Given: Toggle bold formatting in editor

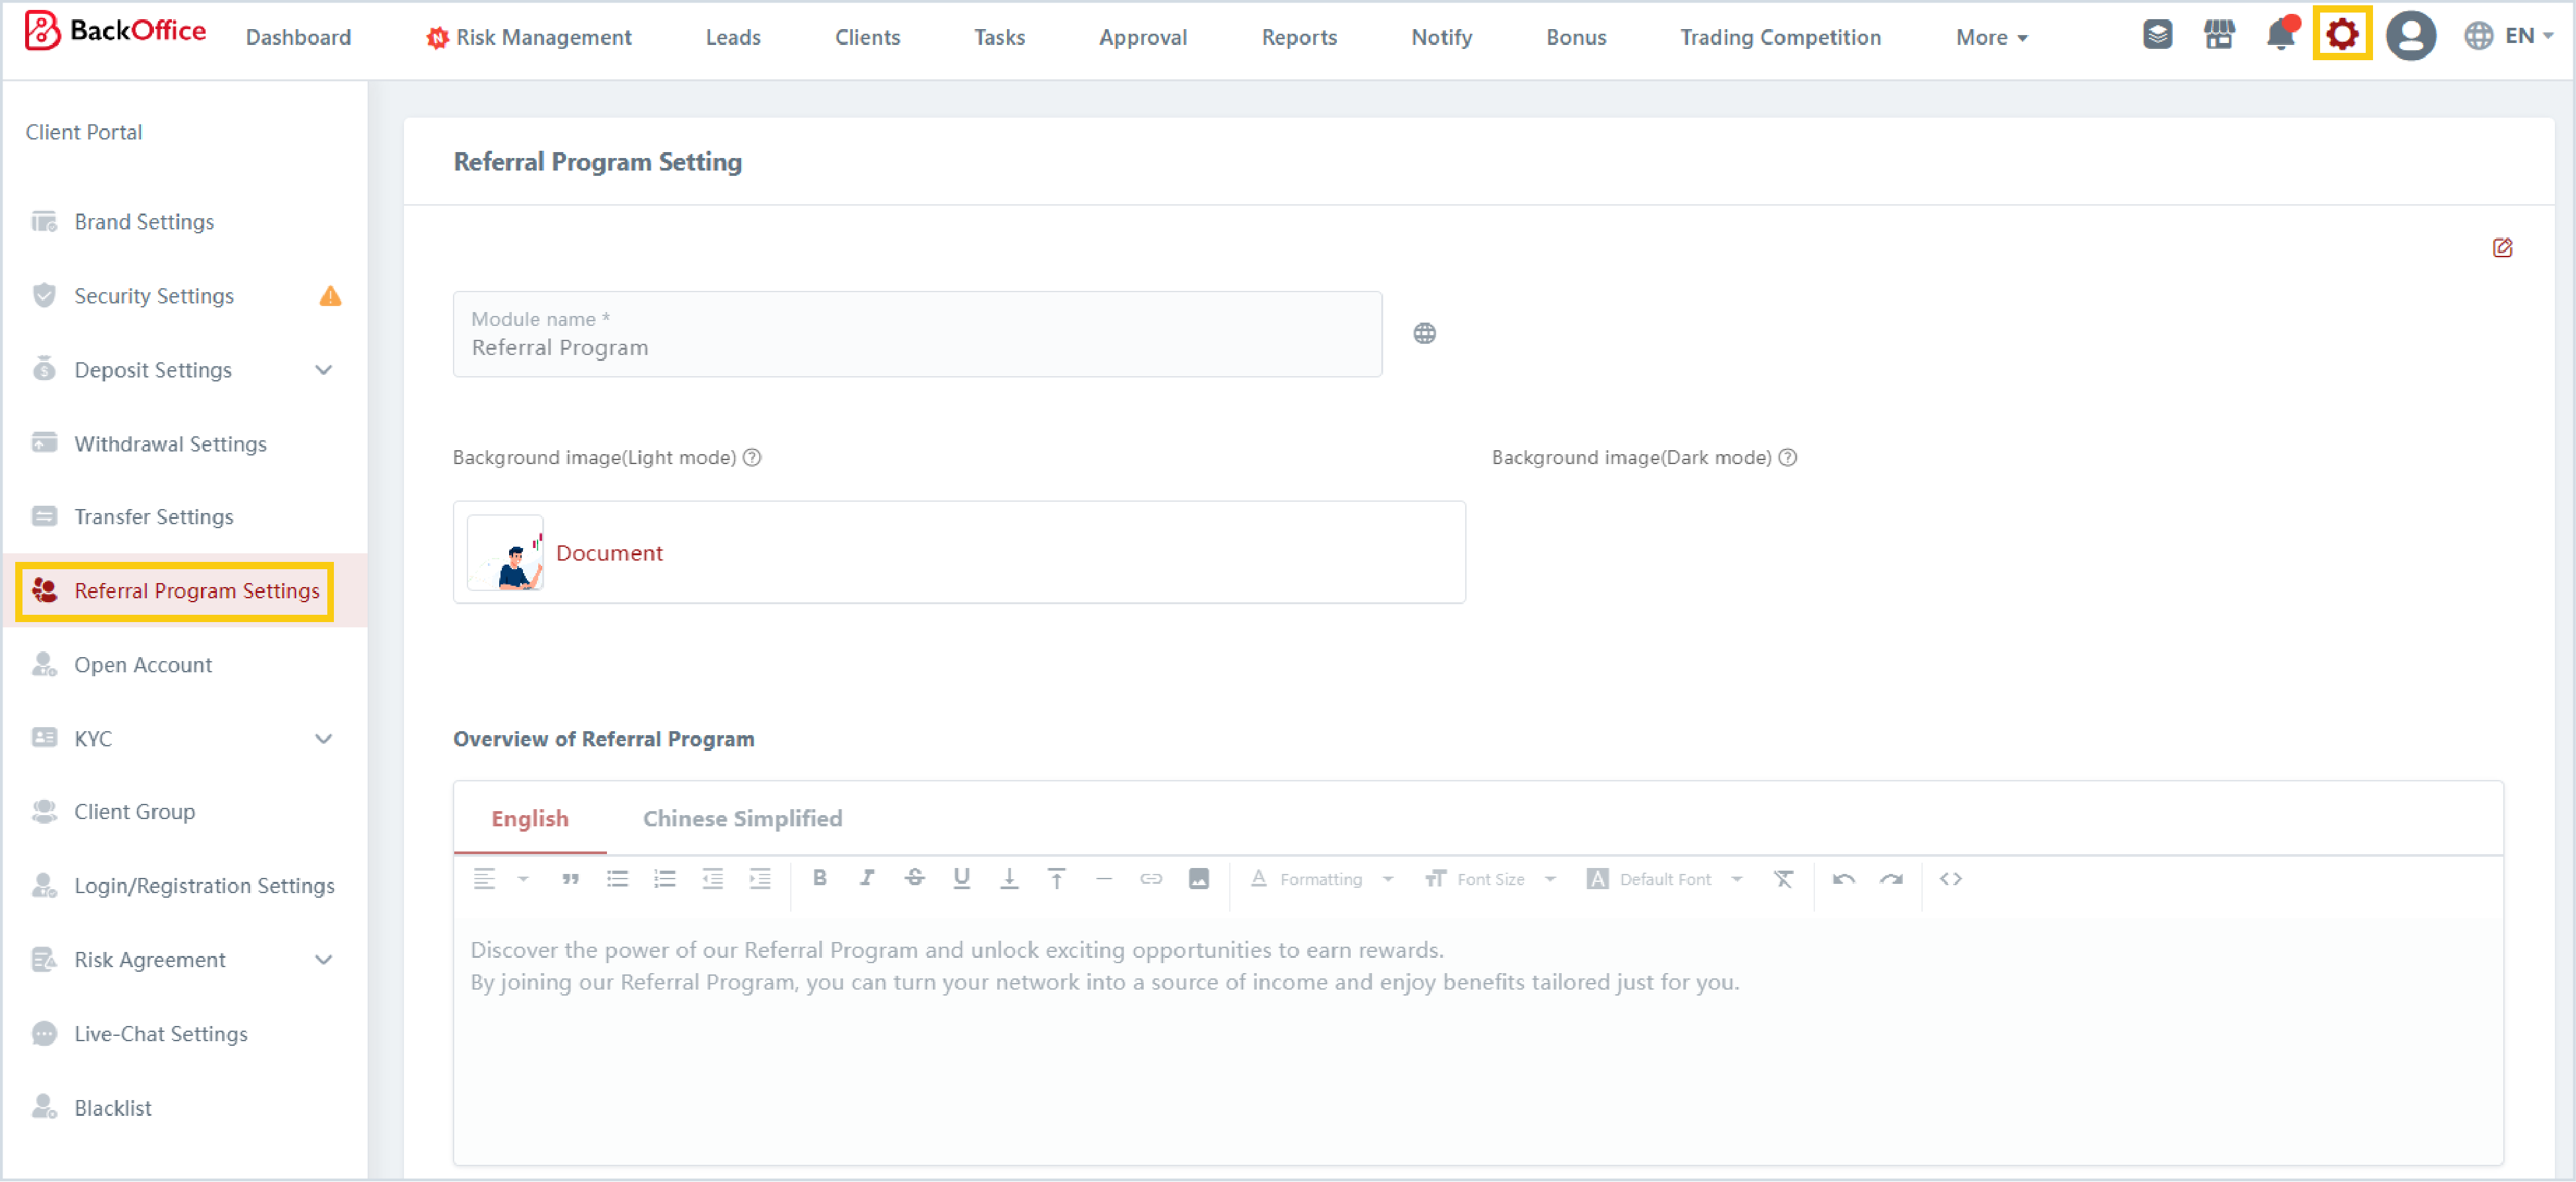Looking at the screenshot, I should (819, 878).
